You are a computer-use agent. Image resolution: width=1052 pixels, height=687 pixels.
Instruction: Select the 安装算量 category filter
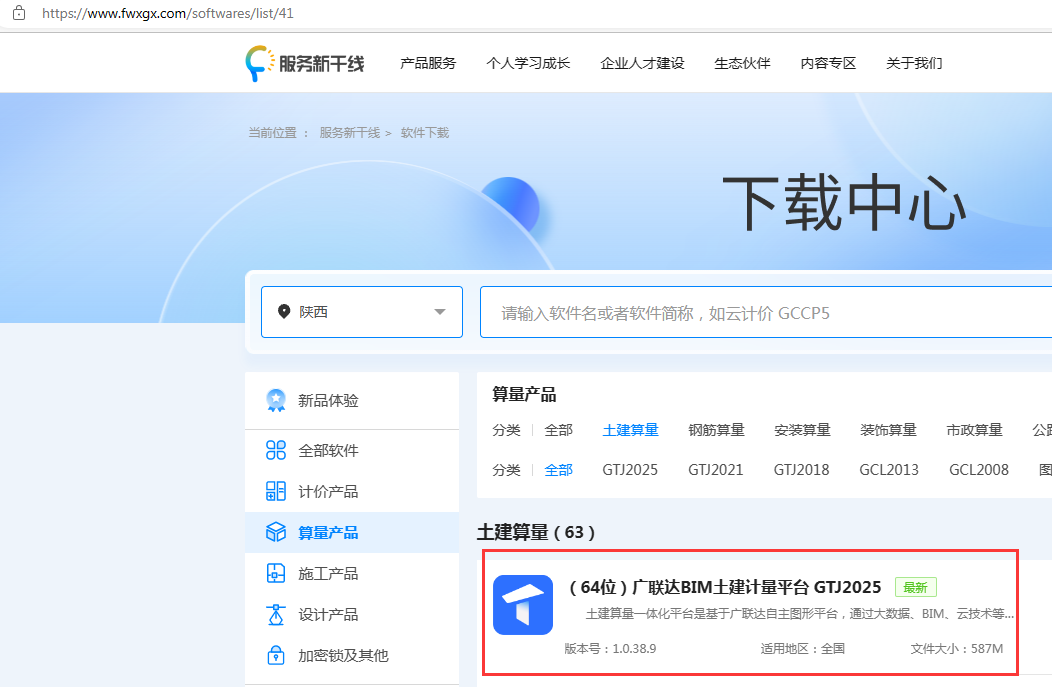click(802, 430)
